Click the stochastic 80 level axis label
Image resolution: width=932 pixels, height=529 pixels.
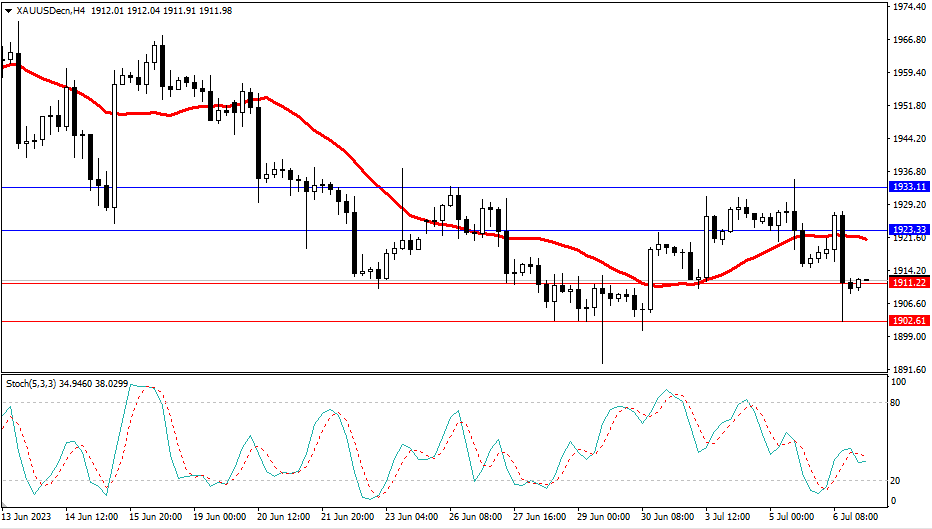pyautogui.click(x=898, y=403)
